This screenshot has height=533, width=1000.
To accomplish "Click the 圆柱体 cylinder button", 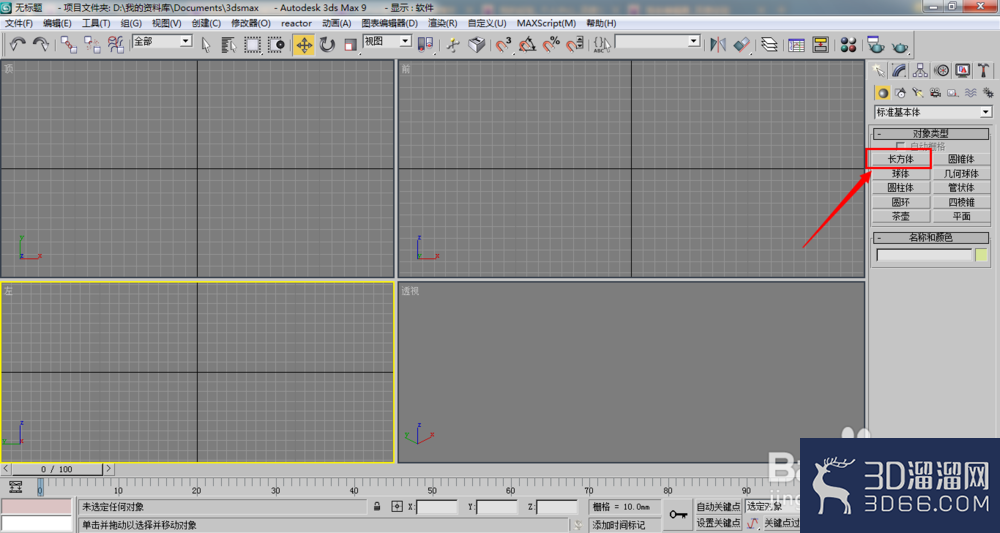I will pos(901,188).
